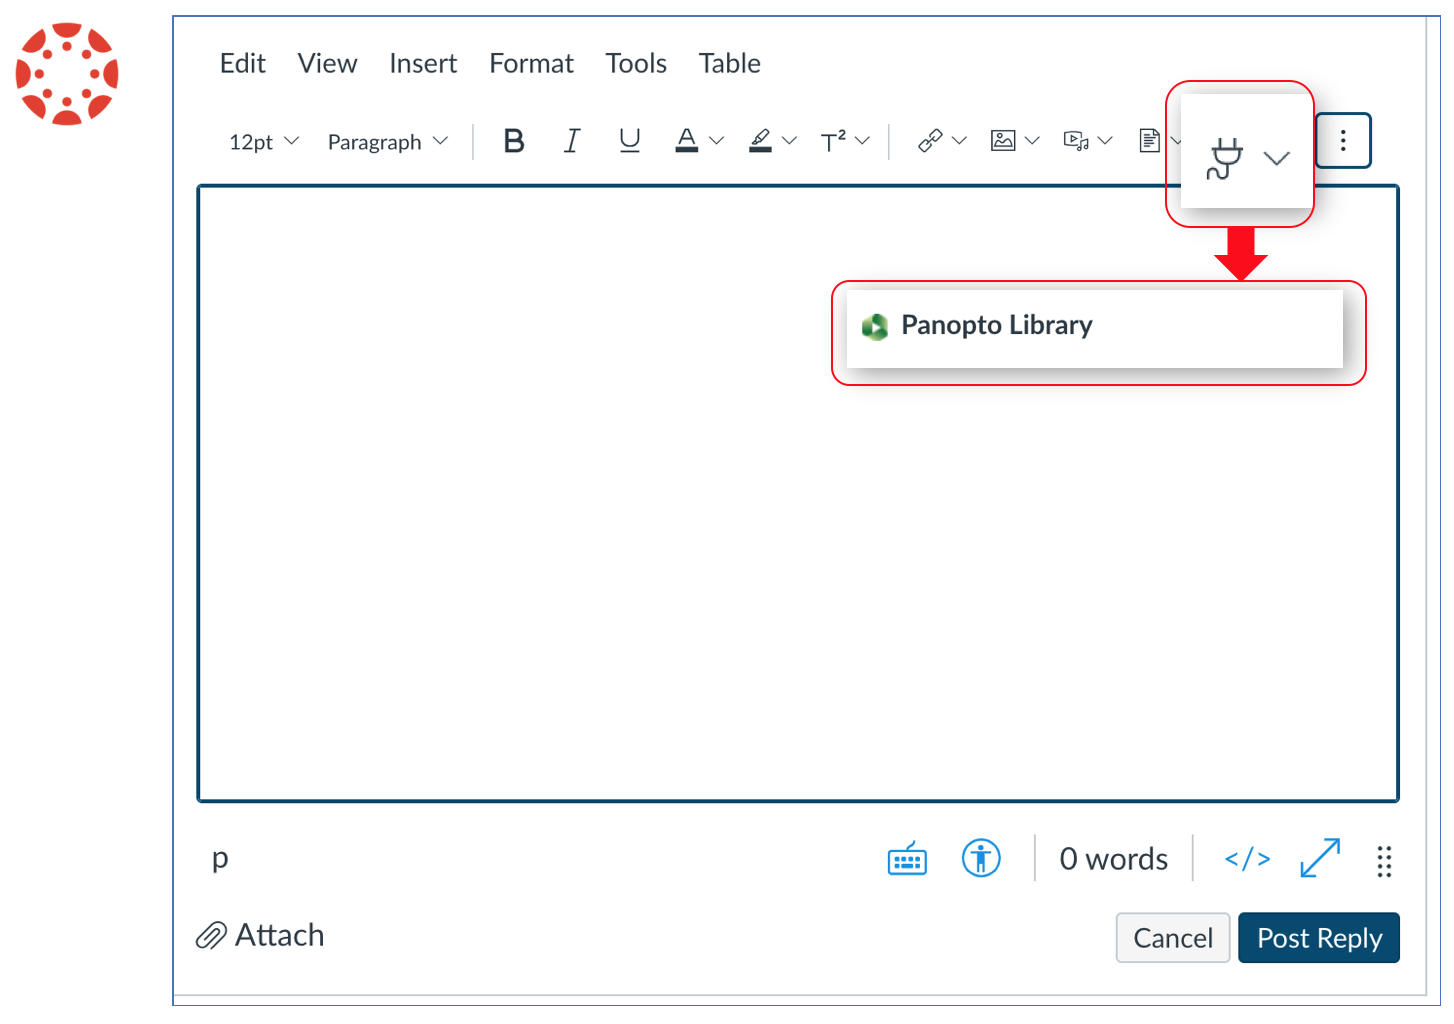Screen dimensions: 1454x1024
Task: Open the Table menu
Action: tap(730, 63)
